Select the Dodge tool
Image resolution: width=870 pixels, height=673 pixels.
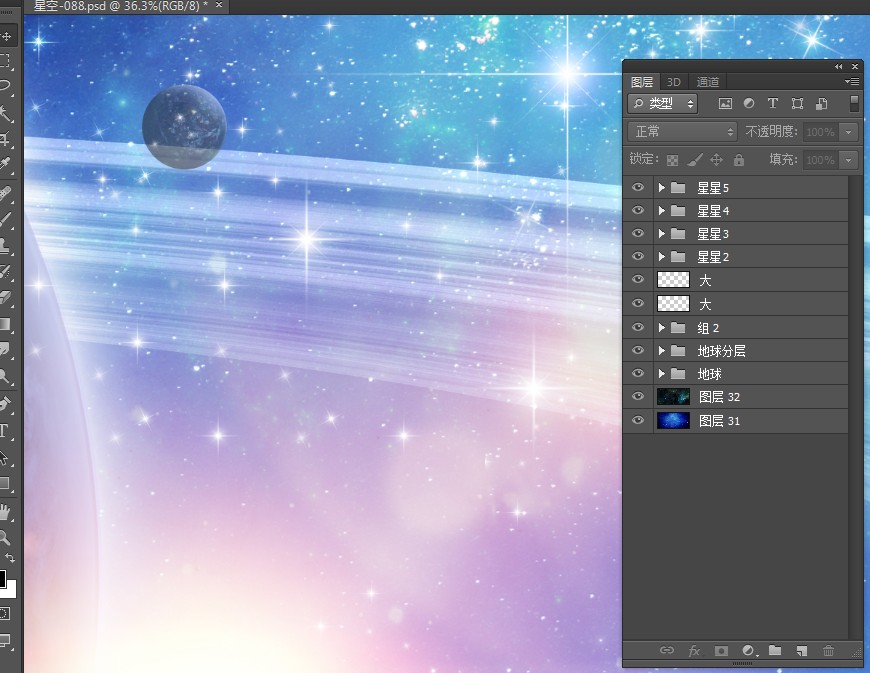point(6,376)
